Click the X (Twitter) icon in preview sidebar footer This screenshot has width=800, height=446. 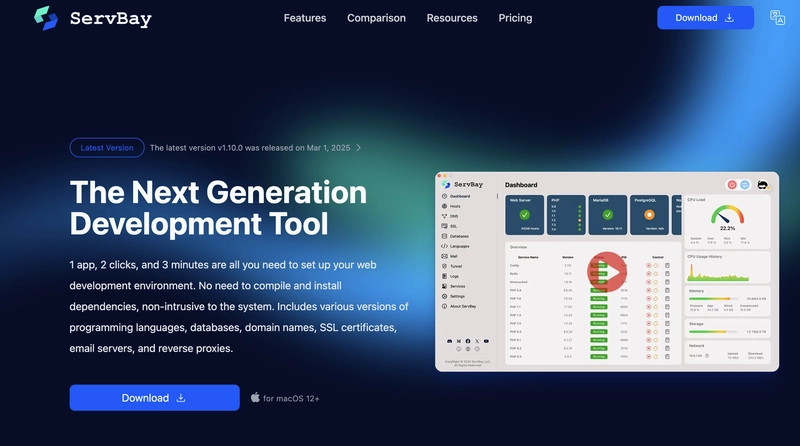coord(477,341)
